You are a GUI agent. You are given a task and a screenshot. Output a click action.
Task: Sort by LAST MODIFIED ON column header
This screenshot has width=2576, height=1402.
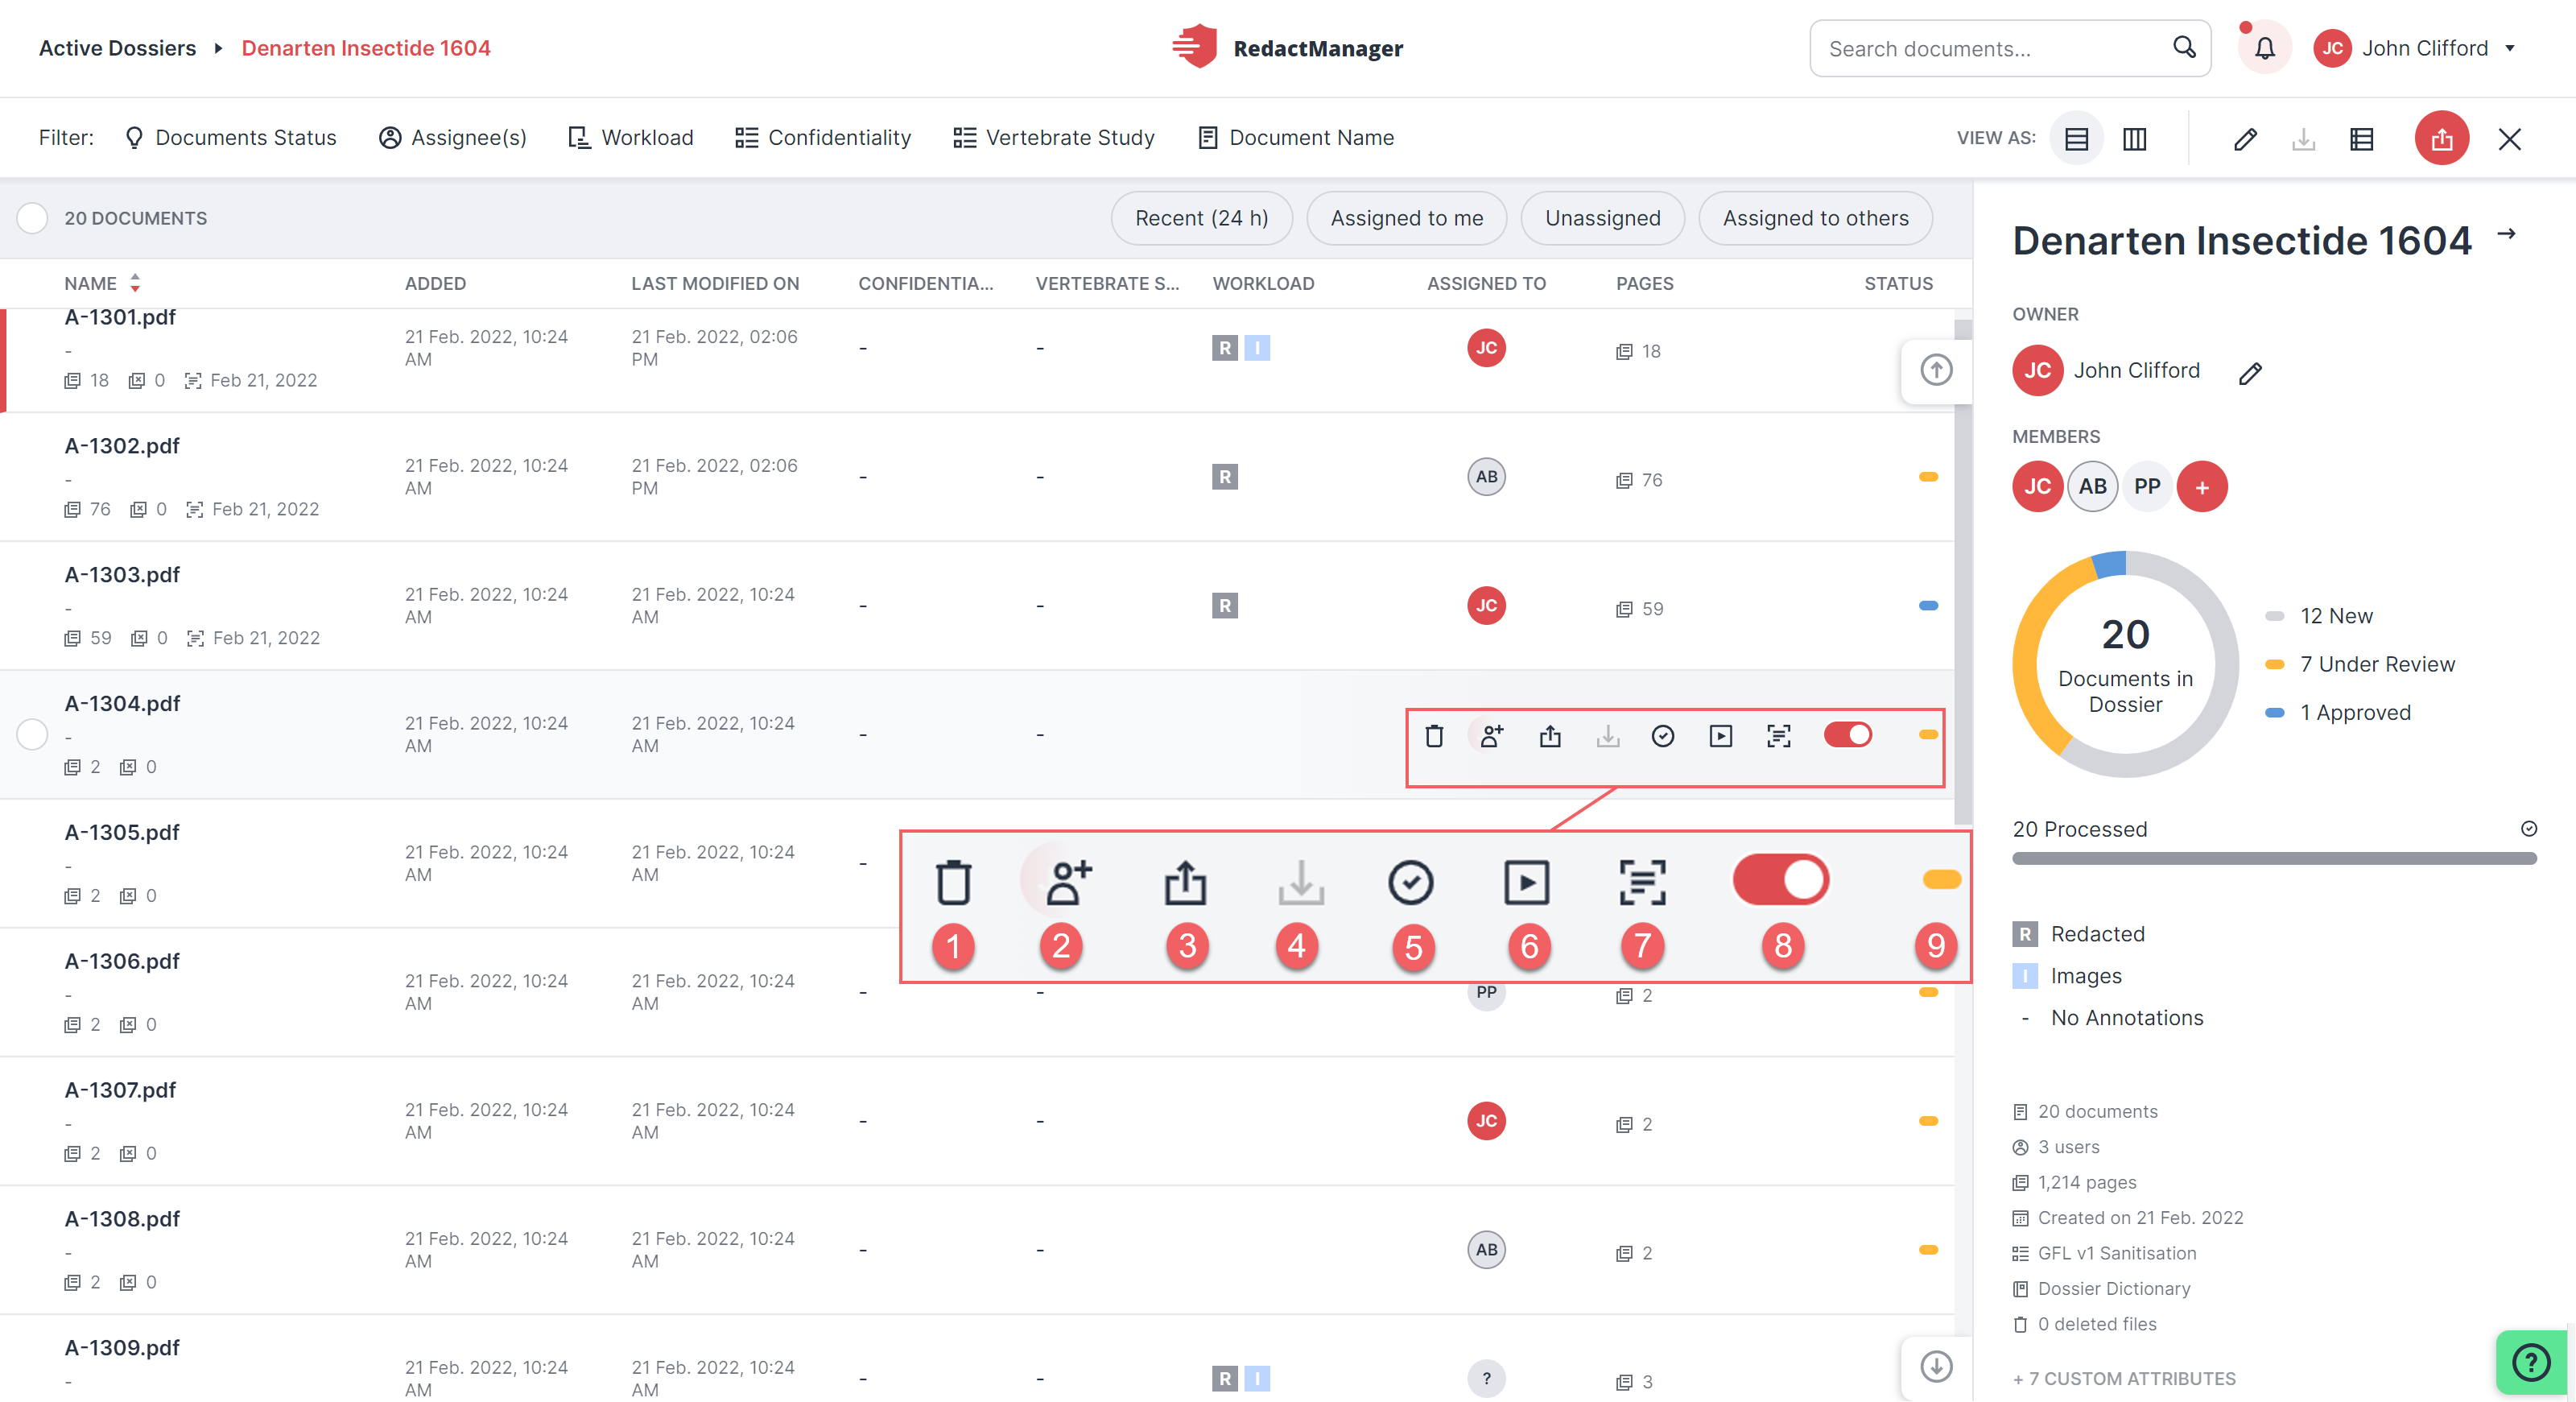point(715,283)
